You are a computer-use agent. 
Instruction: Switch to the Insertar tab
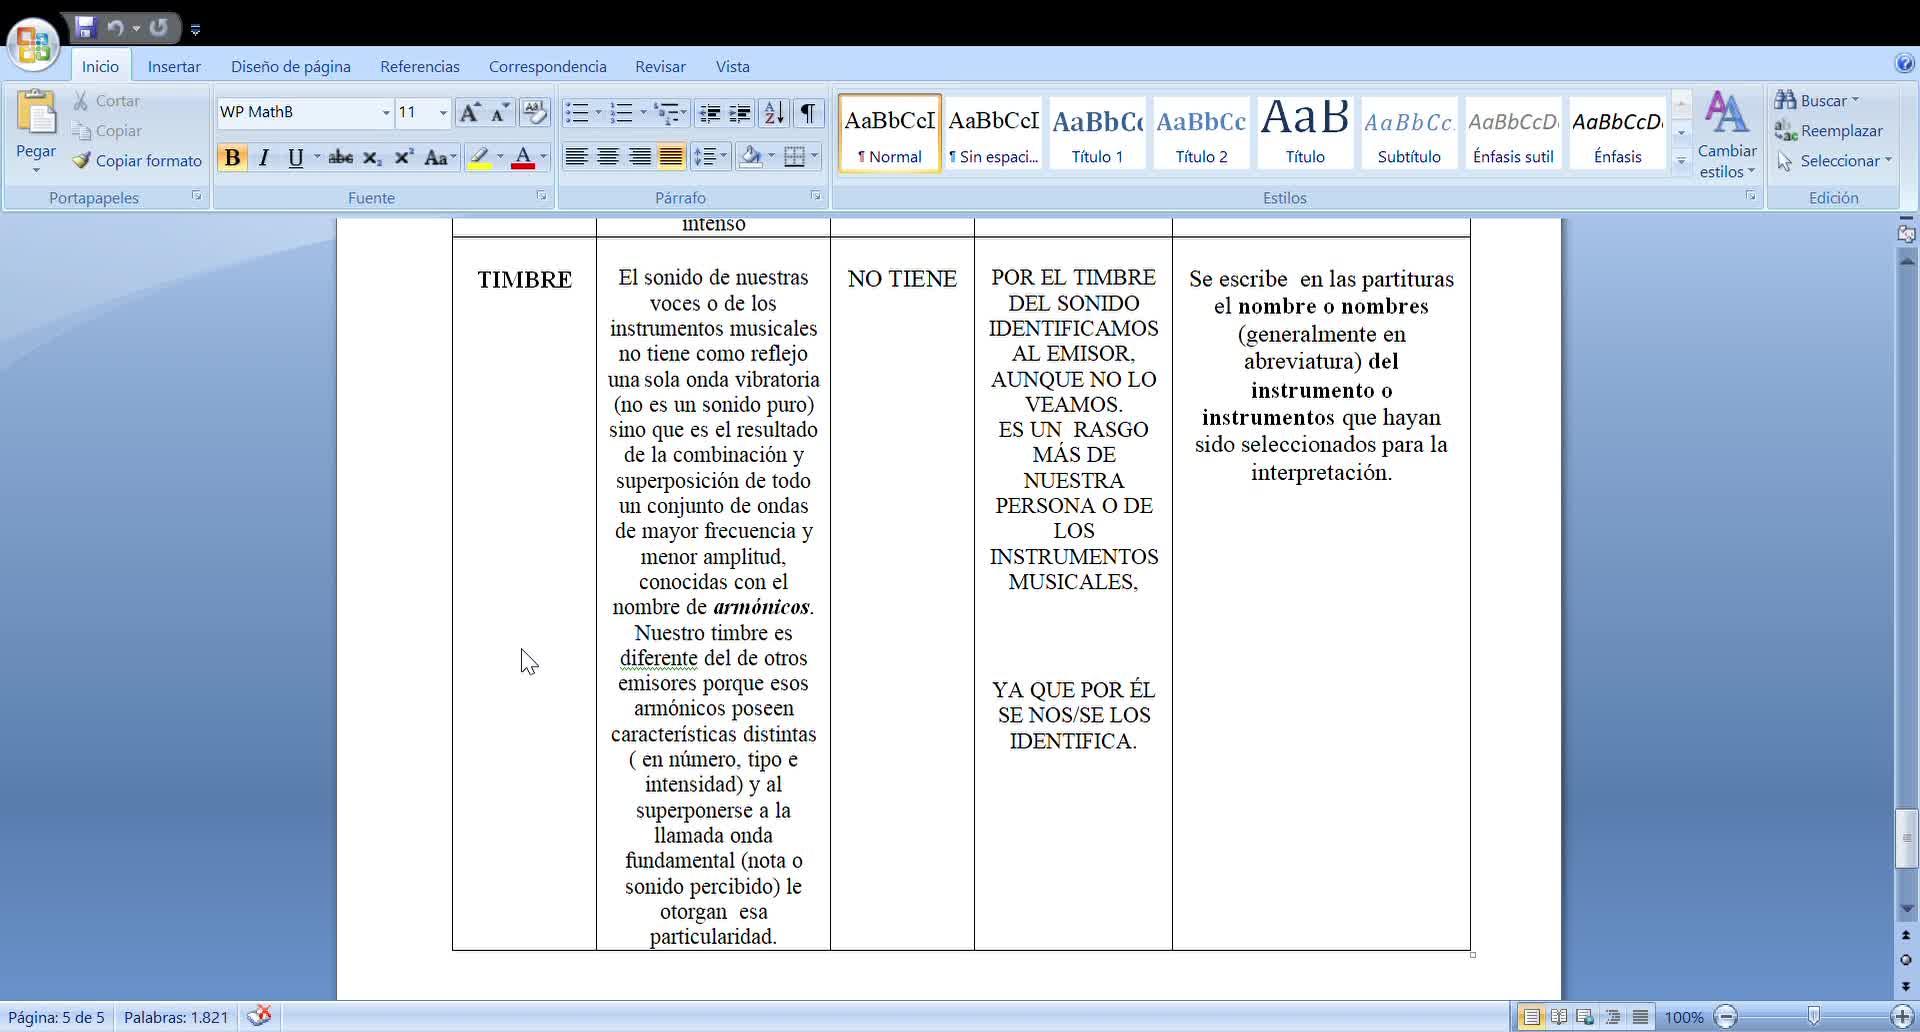click(x=174, y=67)
